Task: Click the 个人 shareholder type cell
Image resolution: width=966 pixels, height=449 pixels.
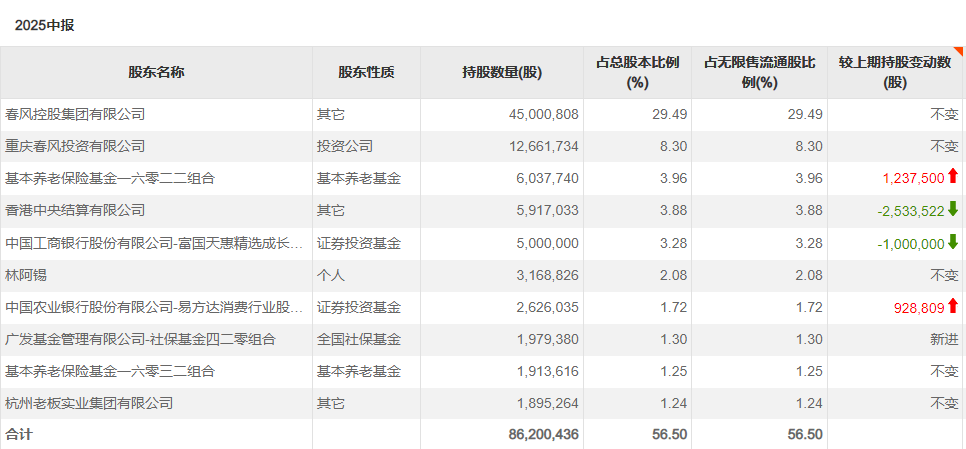Action: [331, 275]
